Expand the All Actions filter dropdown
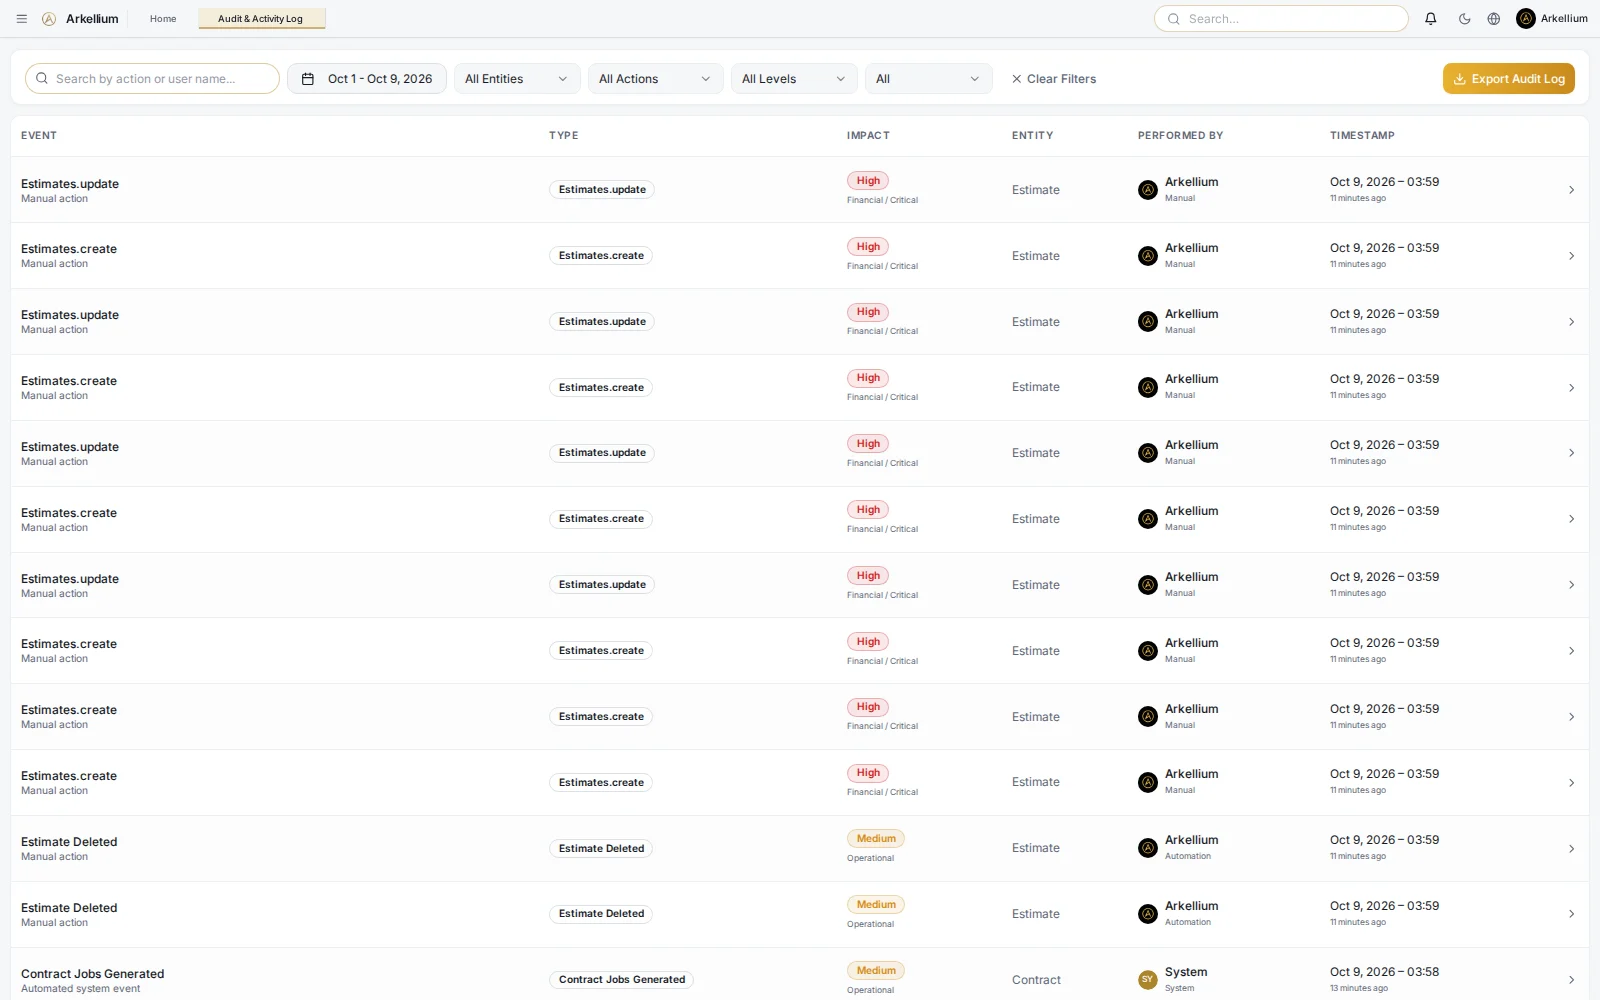 pos(655,79)
